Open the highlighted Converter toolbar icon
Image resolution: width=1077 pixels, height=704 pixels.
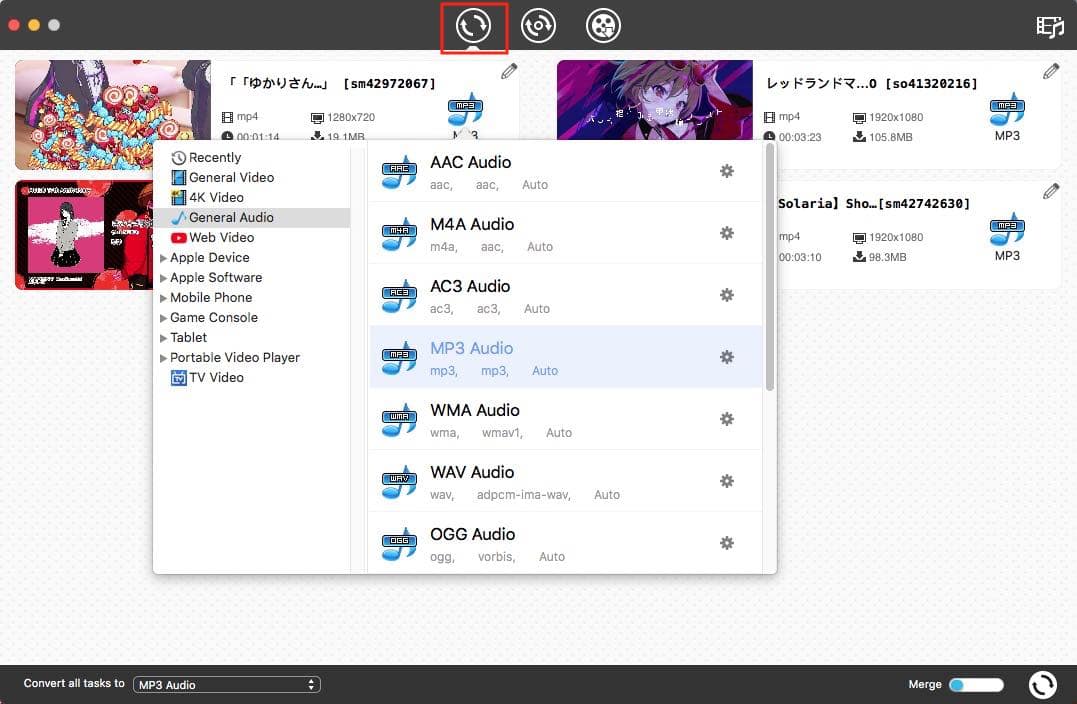[474, 26]
